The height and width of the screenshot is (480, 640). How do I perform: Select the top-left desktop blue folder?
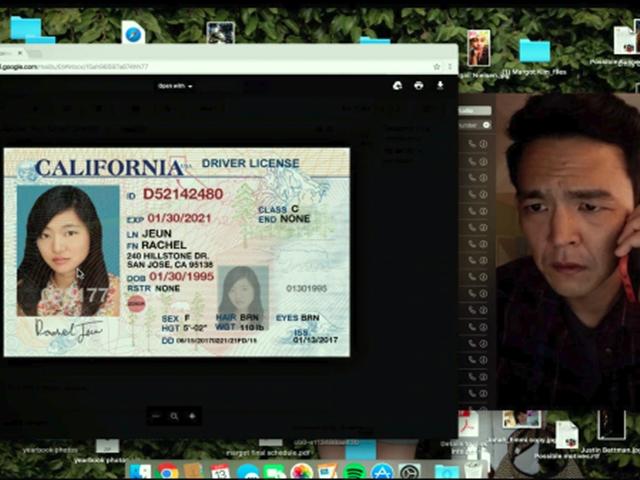(x=25, y=28)
